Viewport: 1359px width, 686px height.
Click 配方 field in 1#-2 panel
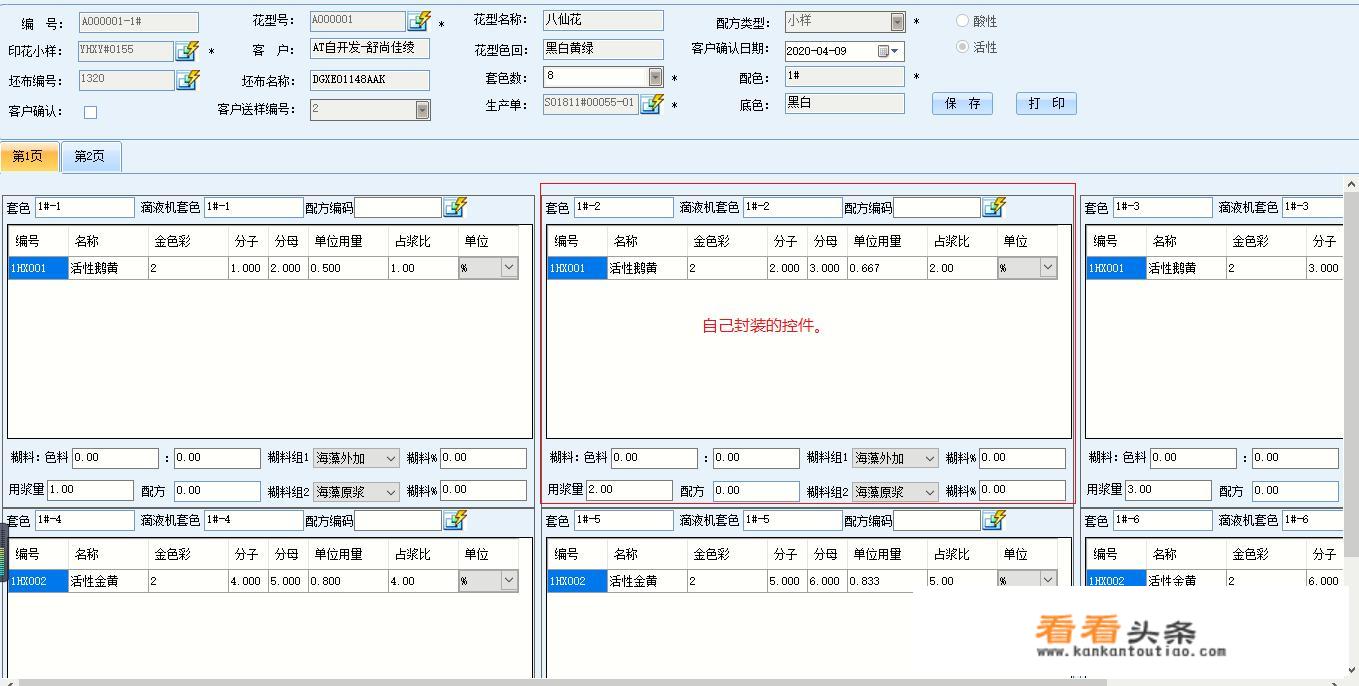point(756,490)
